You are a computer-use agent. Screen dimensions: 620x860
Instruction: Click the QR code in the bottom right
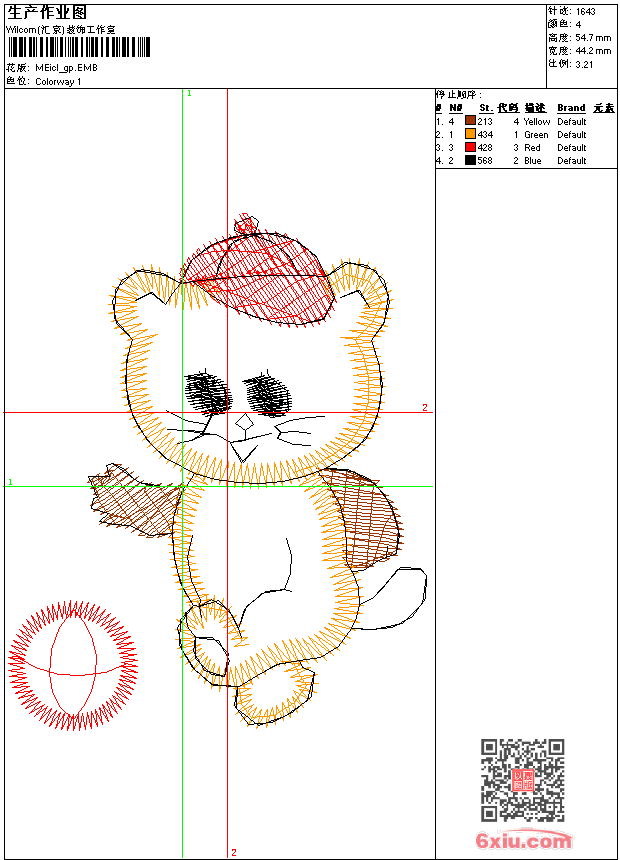523,780
